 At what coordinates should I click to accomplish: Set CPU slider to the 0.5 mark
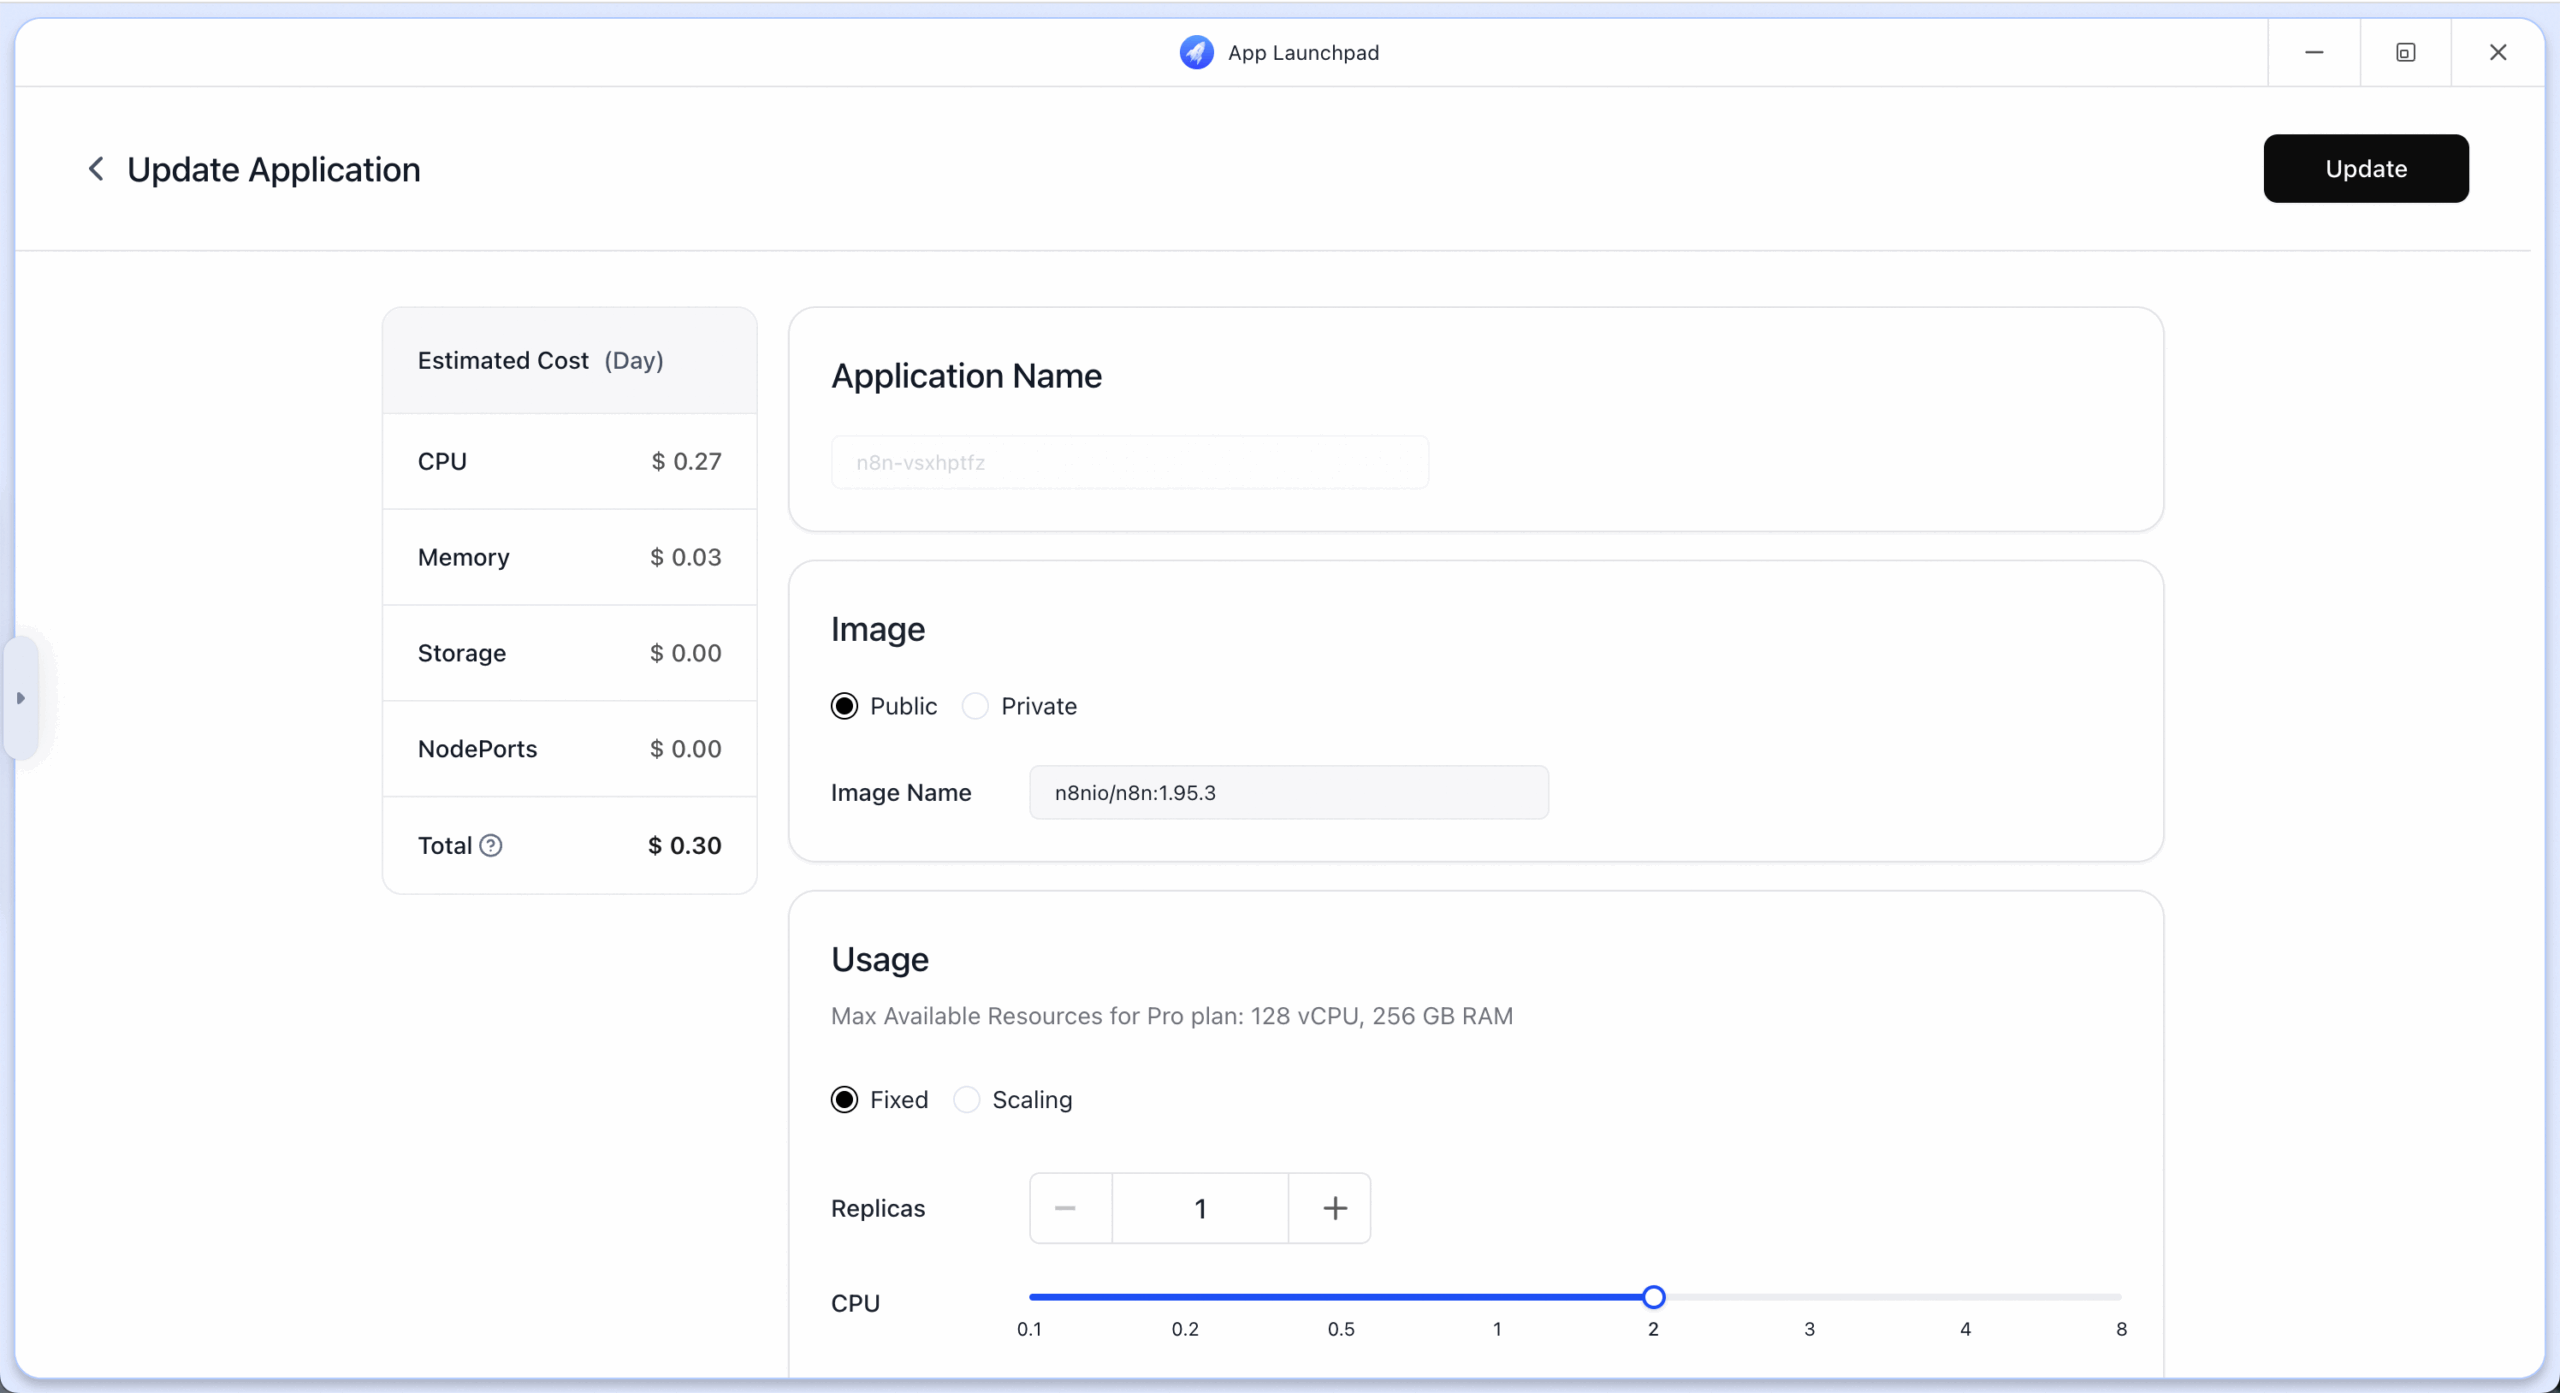tap(1341, 1297)
